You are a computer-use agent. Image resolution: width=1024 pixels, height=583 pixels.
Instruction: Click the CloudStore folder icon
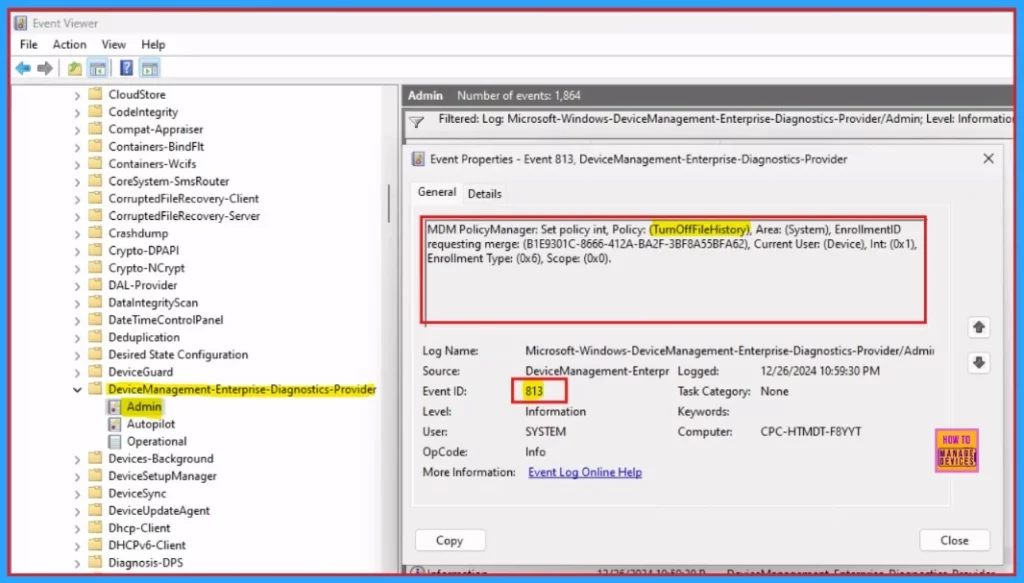coord(95,94)
